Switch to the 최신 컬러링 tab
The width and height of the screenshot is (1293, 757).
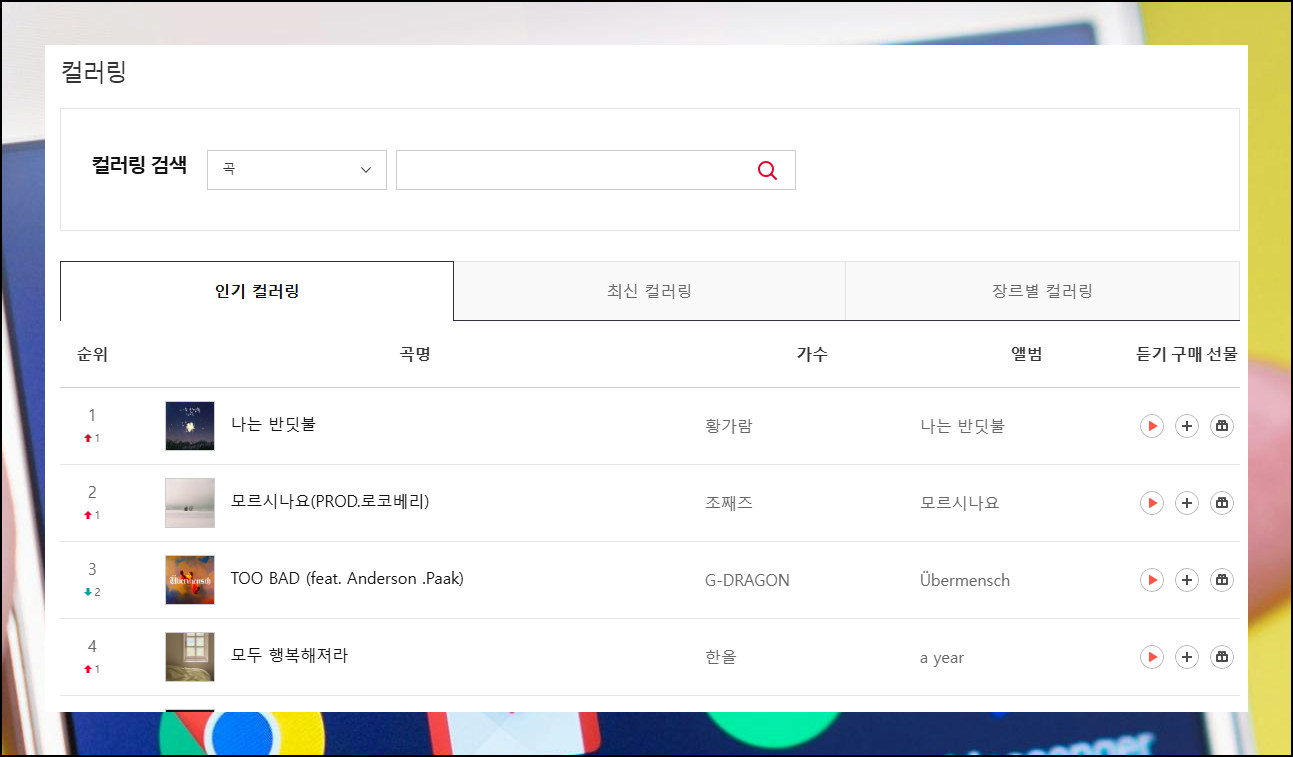pyautogui.click(x=650, y=291)
